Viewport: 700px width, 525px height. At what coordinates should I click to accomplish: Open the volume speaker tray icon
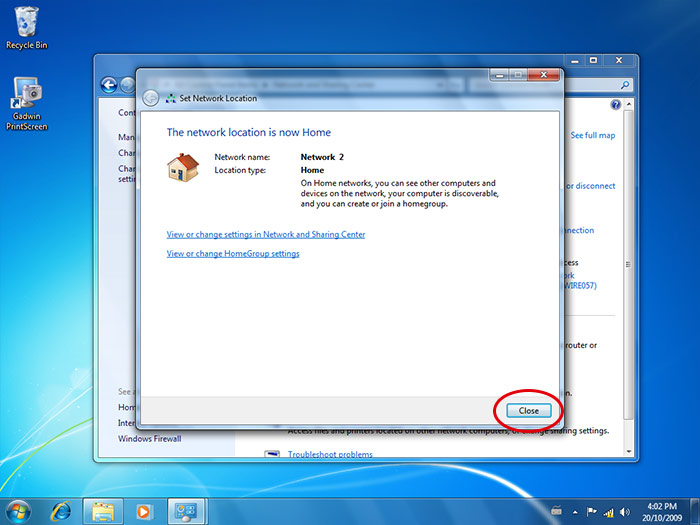pos(625,512)
